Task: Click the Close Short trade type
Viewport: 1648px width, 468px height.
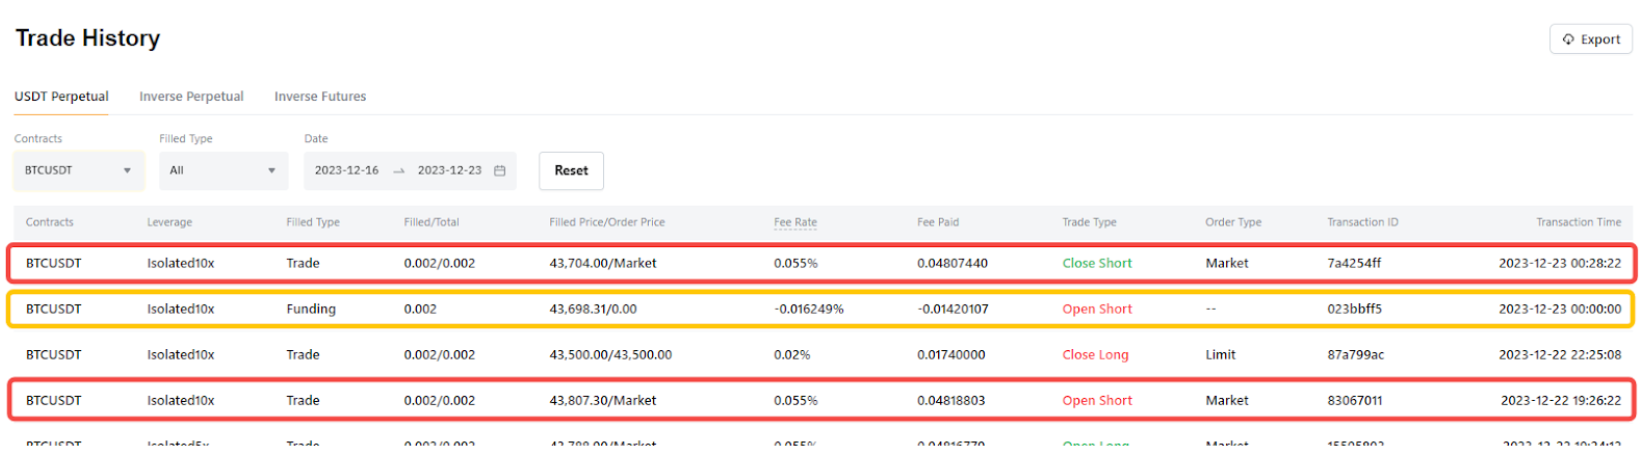Action: pos(1097,264)
